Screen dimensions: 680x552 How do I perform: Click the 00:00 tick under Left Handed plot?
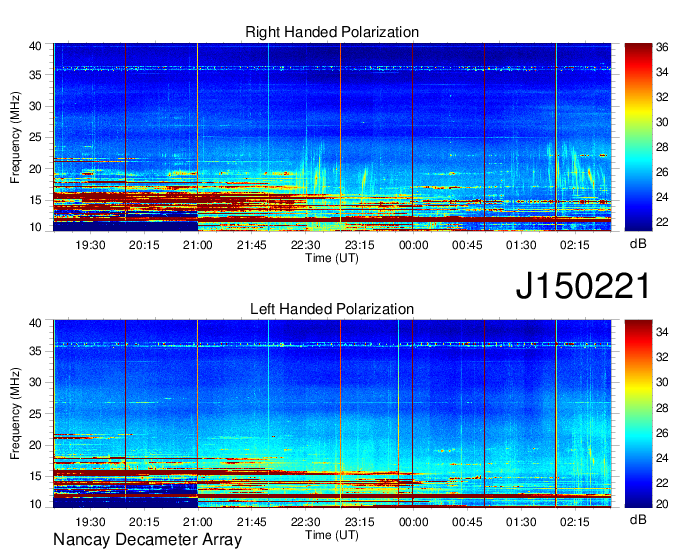tap(413, 522)
